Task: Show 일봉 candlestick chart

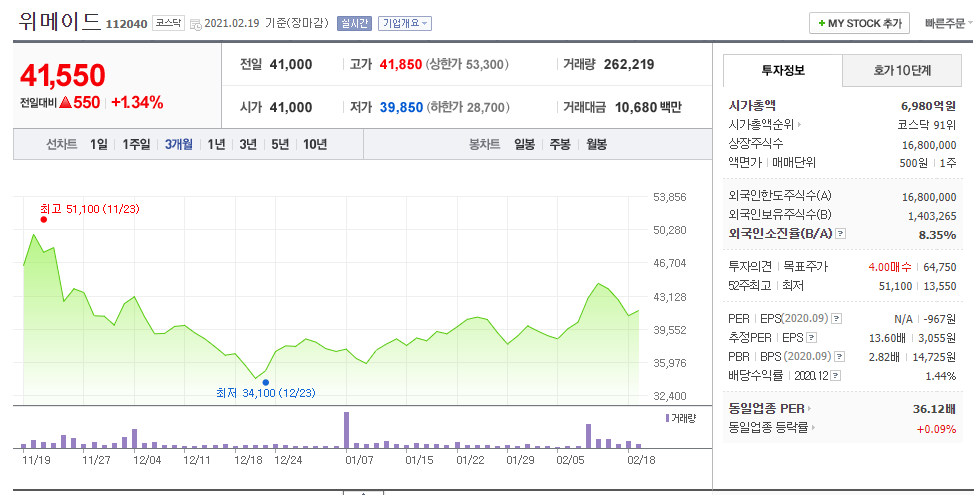Action: 524,144
